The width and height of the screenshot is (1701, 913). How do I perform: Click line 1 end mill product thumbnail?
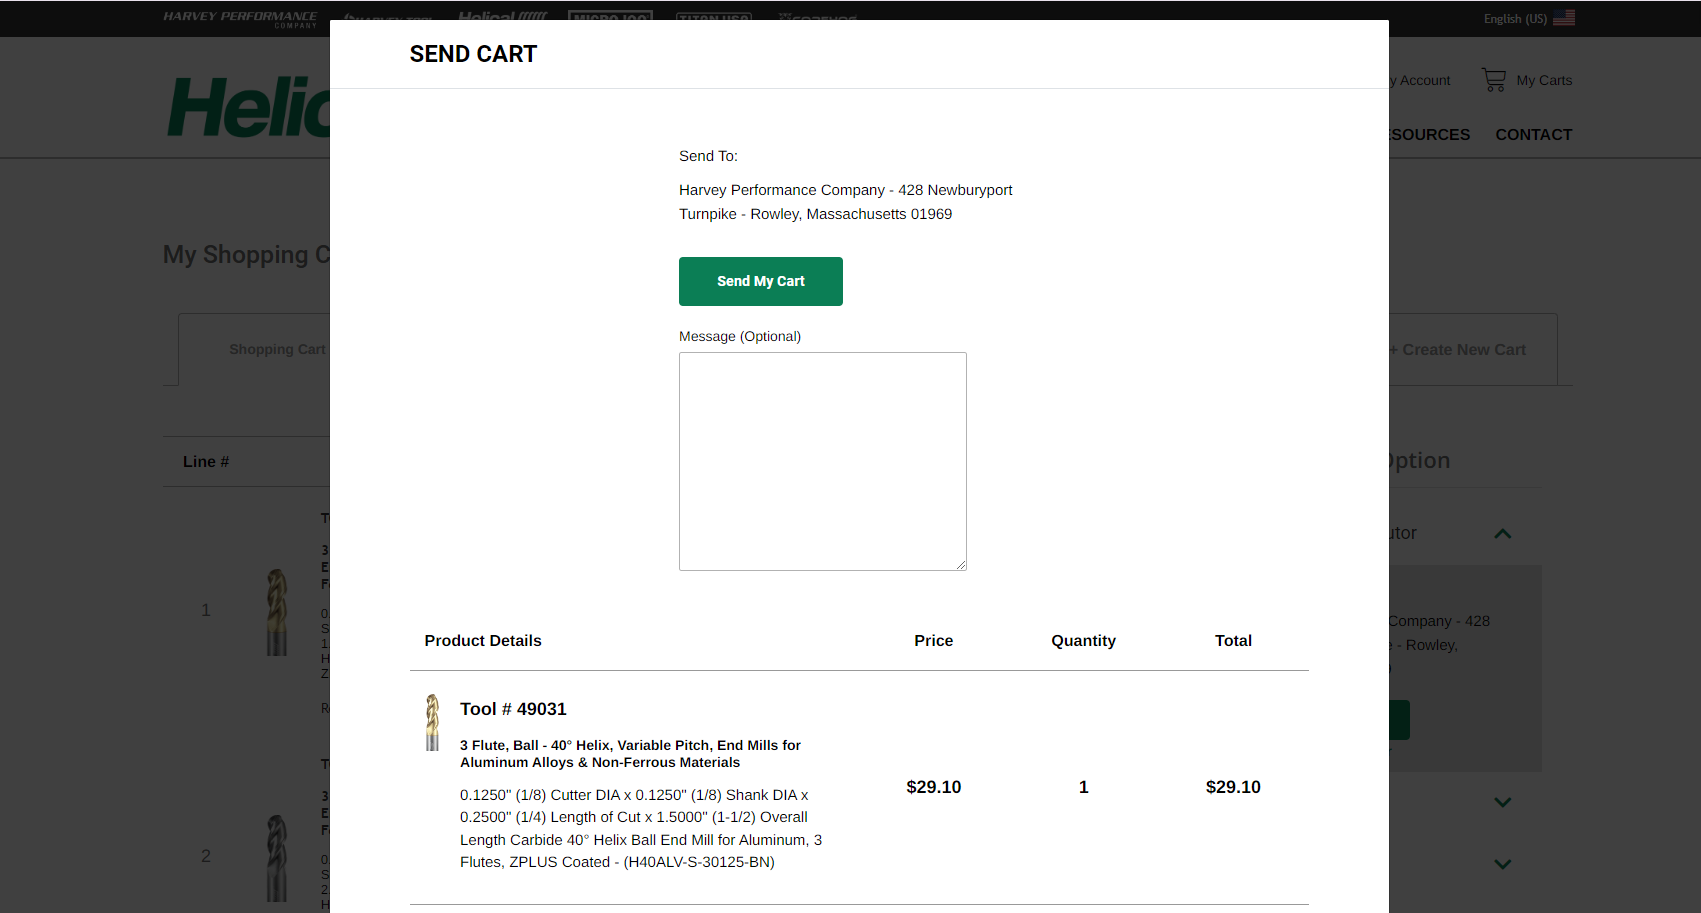click(277, 612)
